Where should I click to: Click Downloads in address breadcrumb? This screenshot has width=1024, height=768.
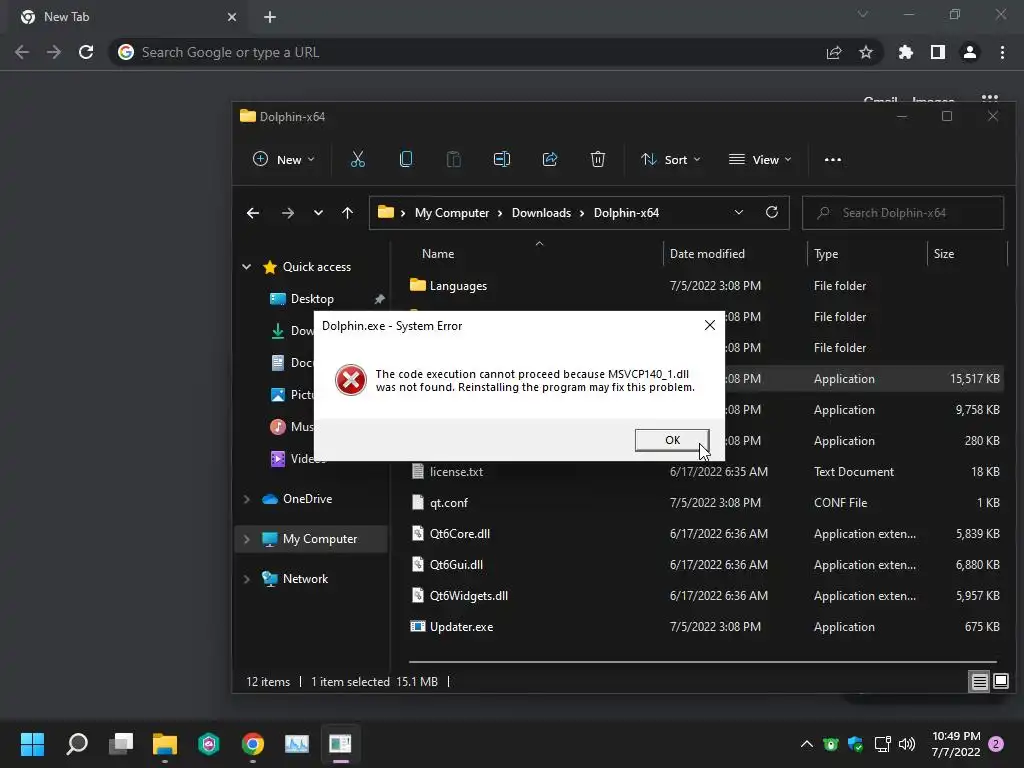click(x=541, y=213)
